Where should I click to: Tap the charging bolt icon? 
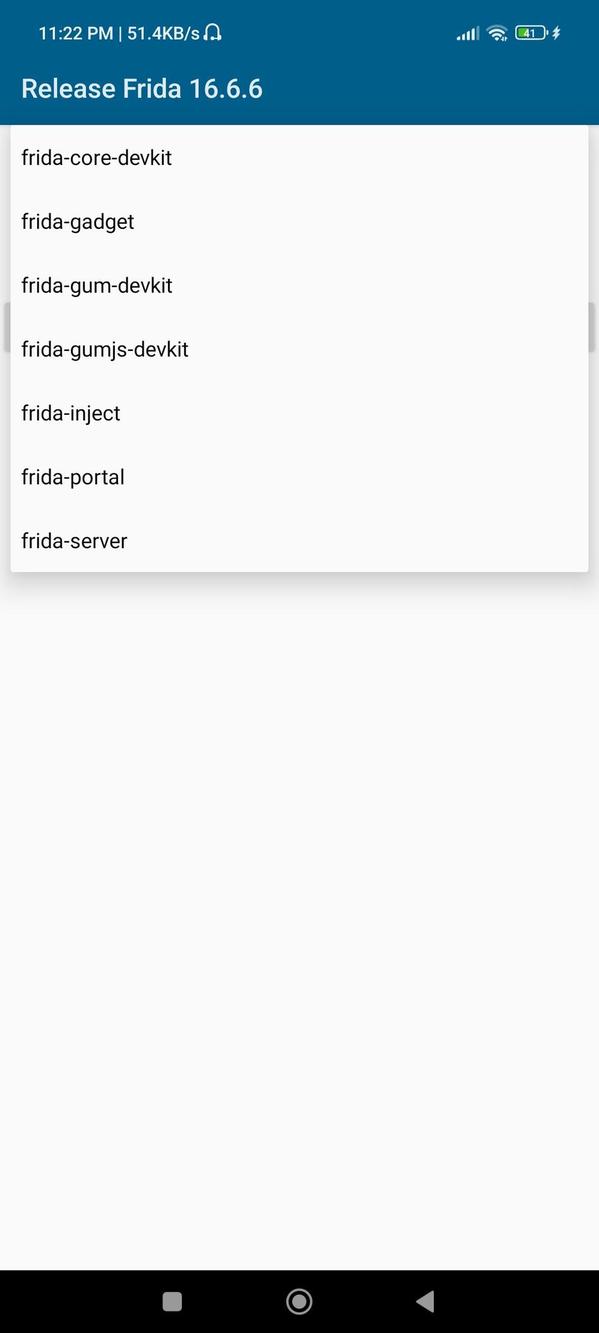pos(554,32)
